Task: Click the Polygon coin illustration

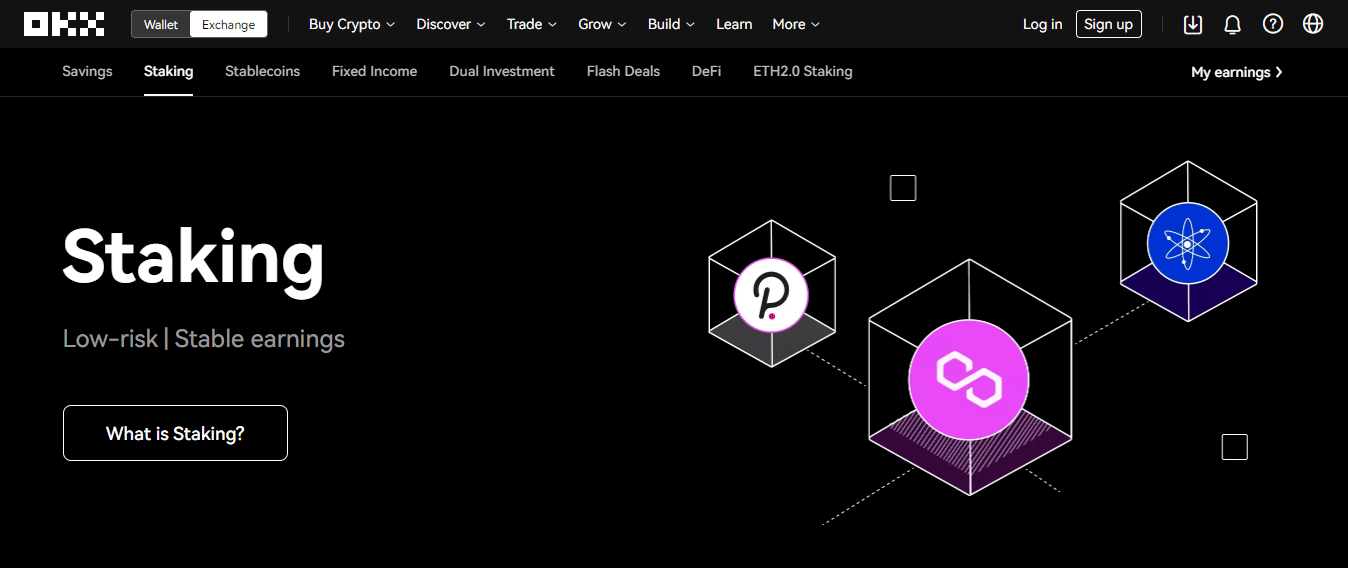Action: point(968,380)
